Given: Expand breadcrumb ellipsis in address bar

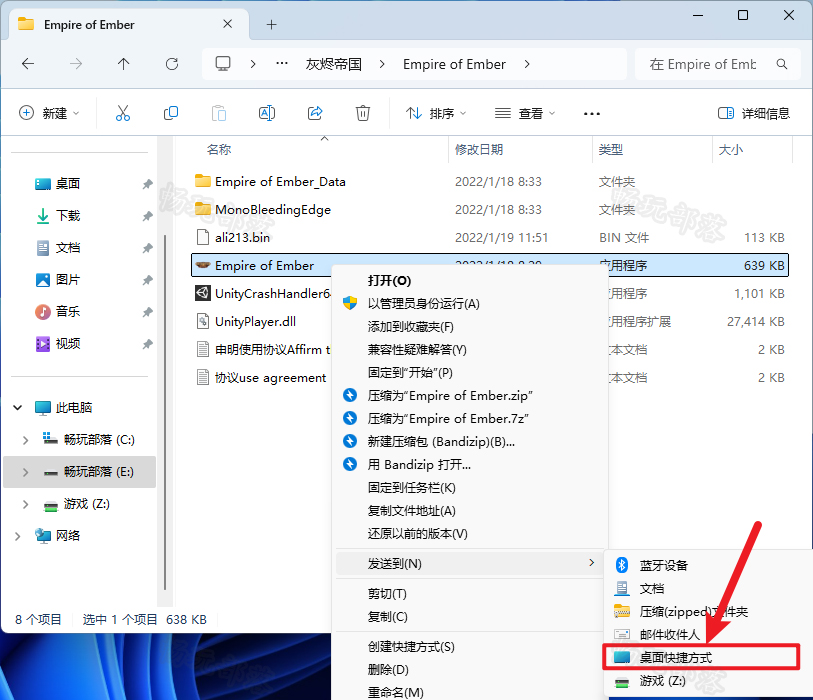Looking at the screenshot, I should click(282, 64).
